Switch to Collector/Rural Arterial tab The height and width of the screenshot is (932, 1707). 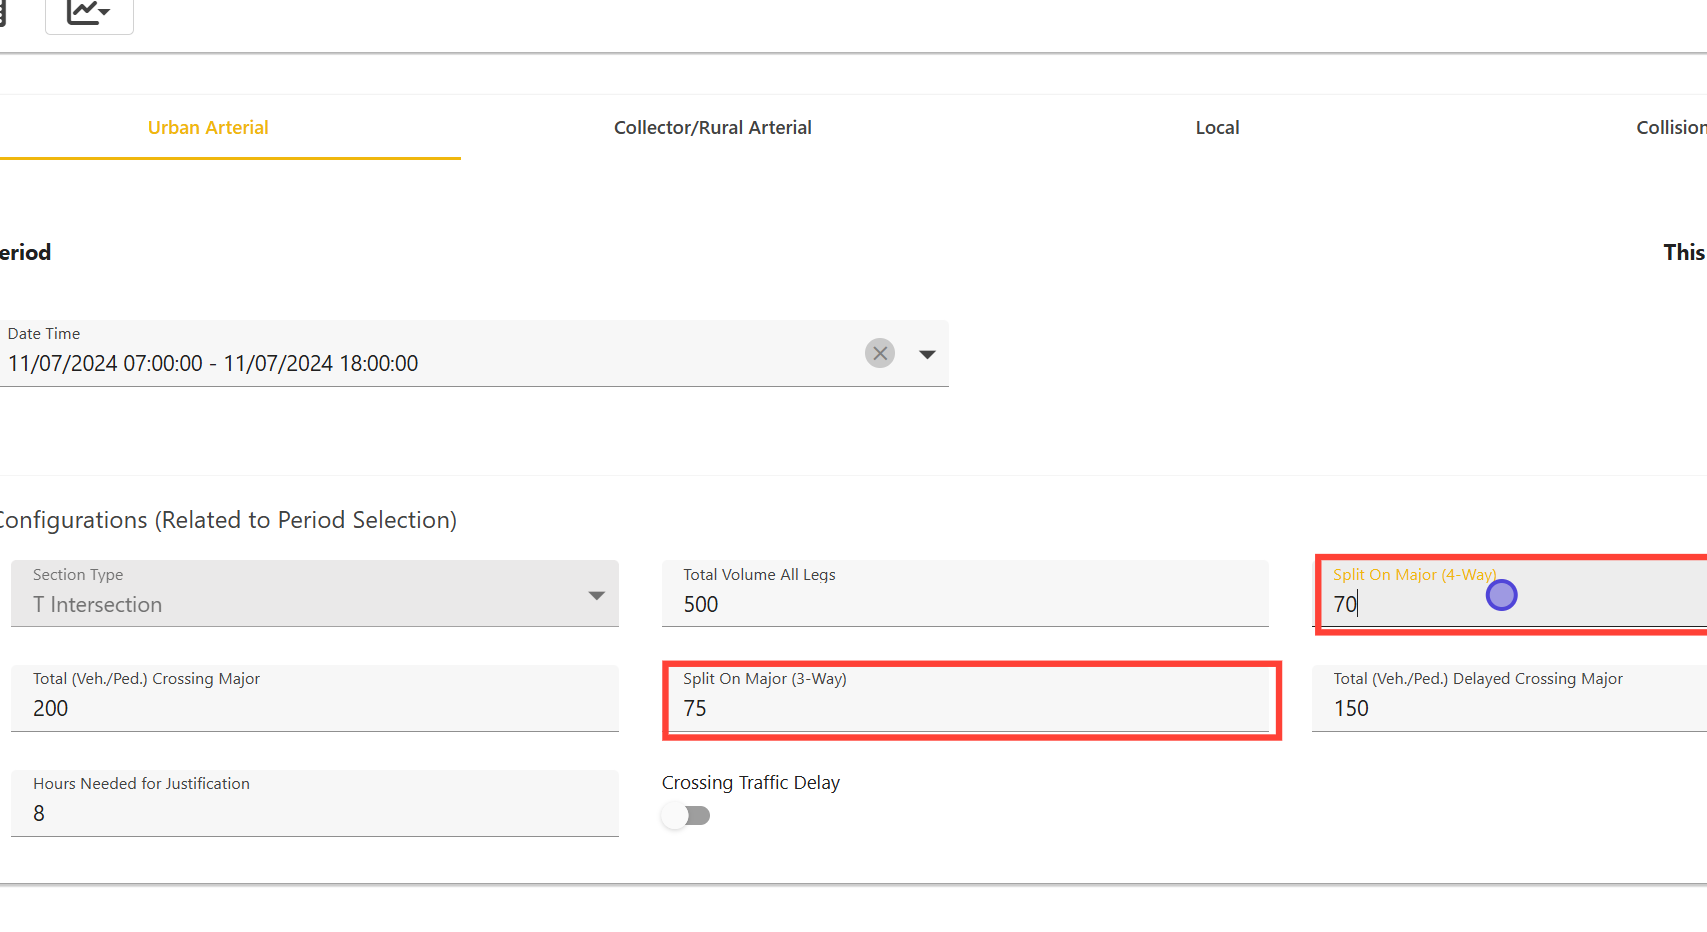712,128
